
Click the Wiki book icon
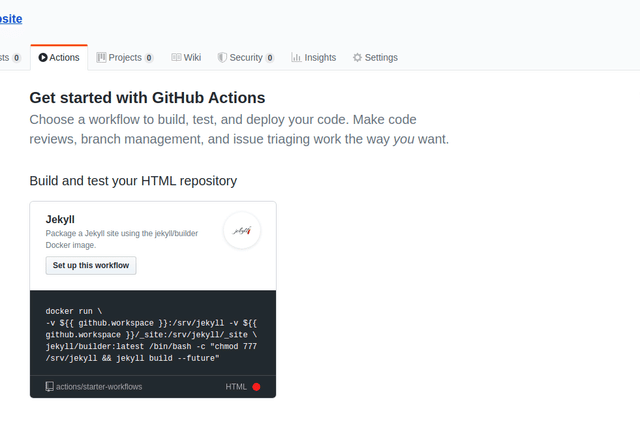click(176, 57)
